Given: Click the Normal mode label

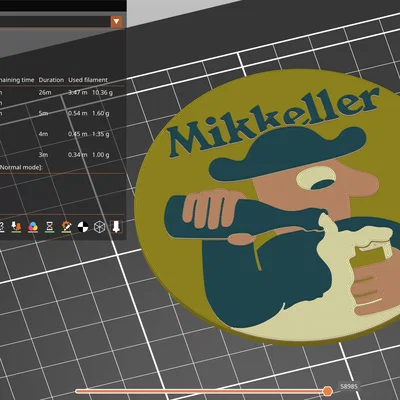Looking at the screenshot, I should (x=21, y=167).
